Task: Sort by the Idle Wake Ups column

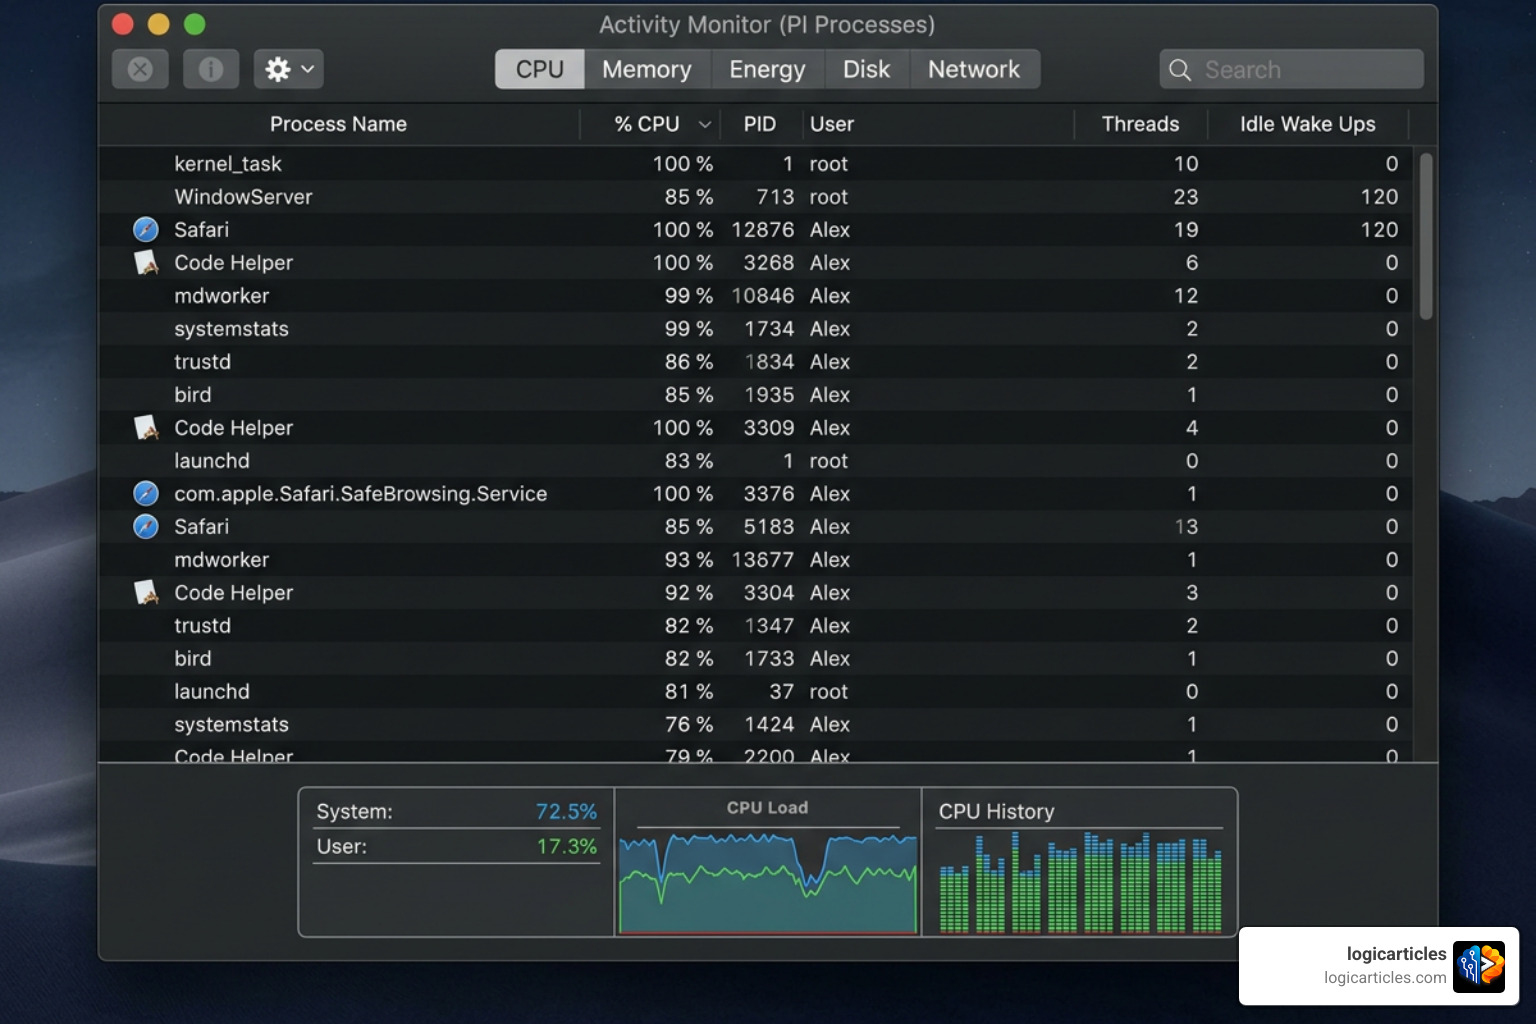Action: (1308, 124)
